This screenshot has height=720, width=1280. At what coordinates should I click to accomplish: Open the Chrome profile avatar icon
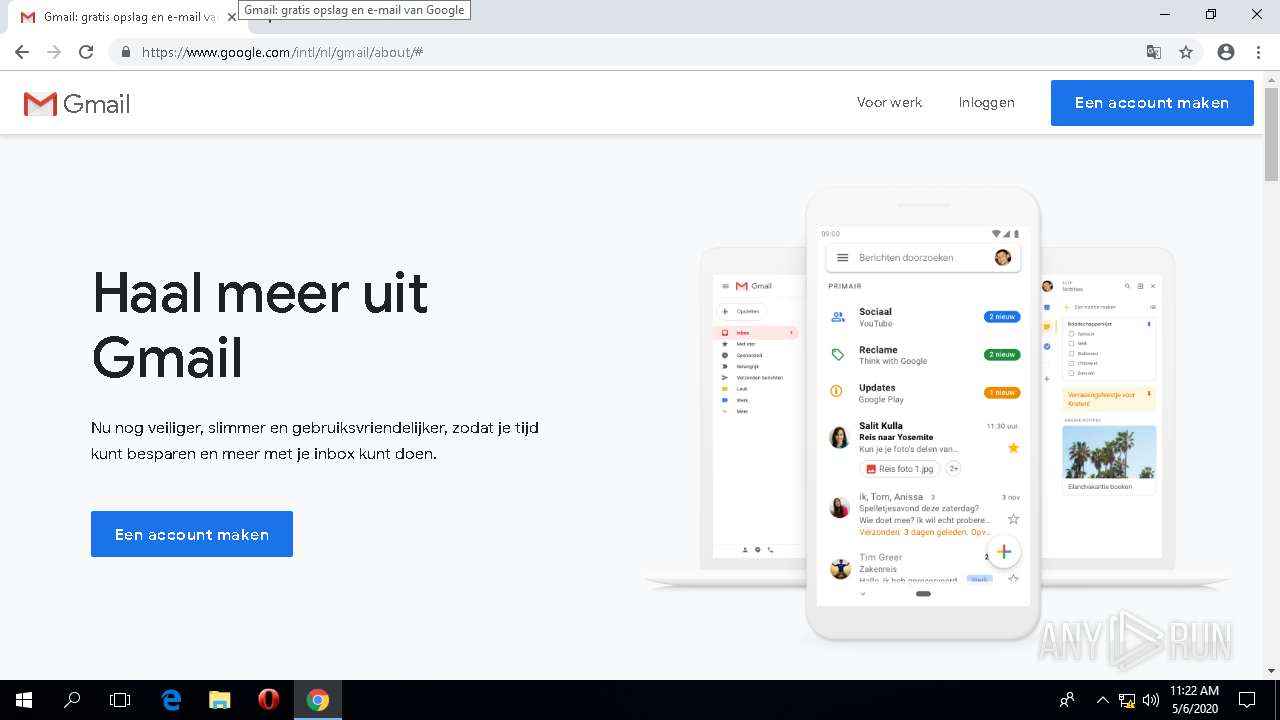point(1226,52)
